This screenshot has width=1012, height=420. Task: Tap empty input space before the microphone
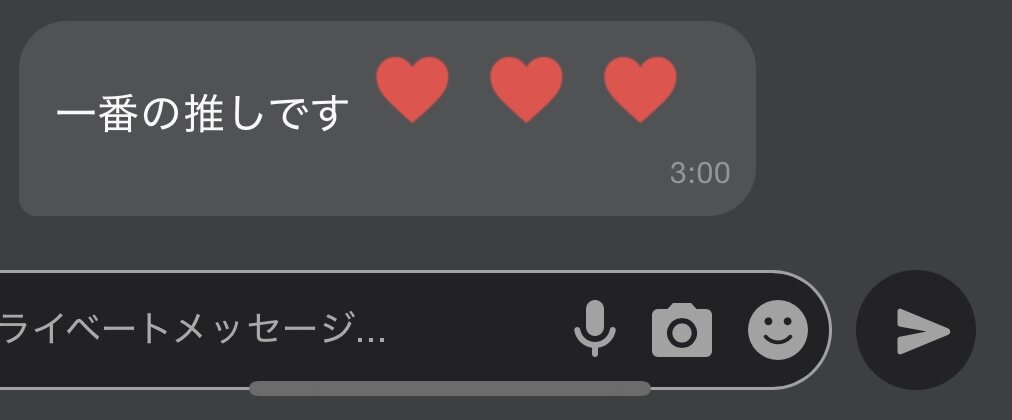[x=478, y=330]
